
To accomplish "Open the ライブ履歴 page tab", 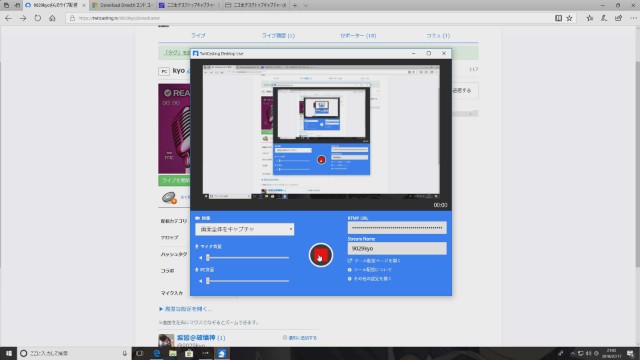I will click(x=278, y=36).
